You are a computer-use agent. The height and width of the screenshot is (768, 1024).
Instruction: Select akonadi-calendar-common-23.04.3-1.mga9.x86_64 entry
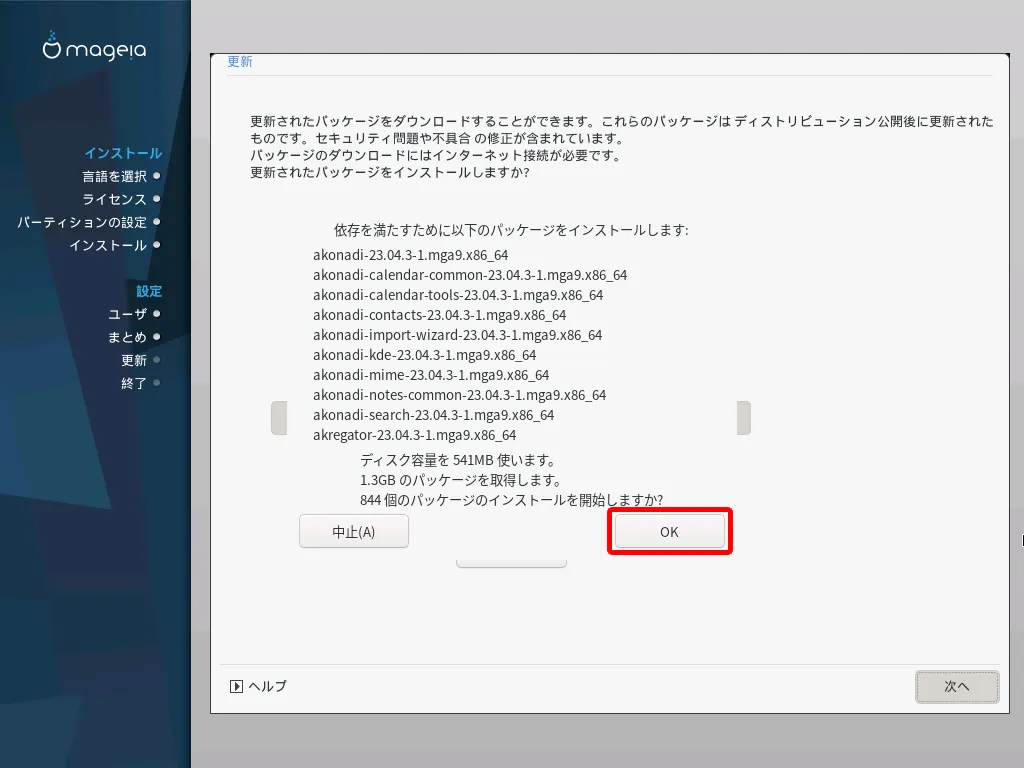470,275
